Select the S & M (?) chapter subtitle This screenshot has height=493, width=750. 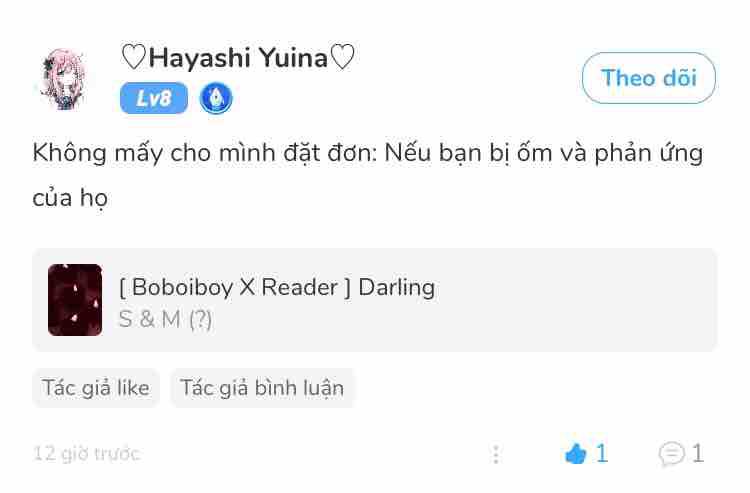(165, 319)
